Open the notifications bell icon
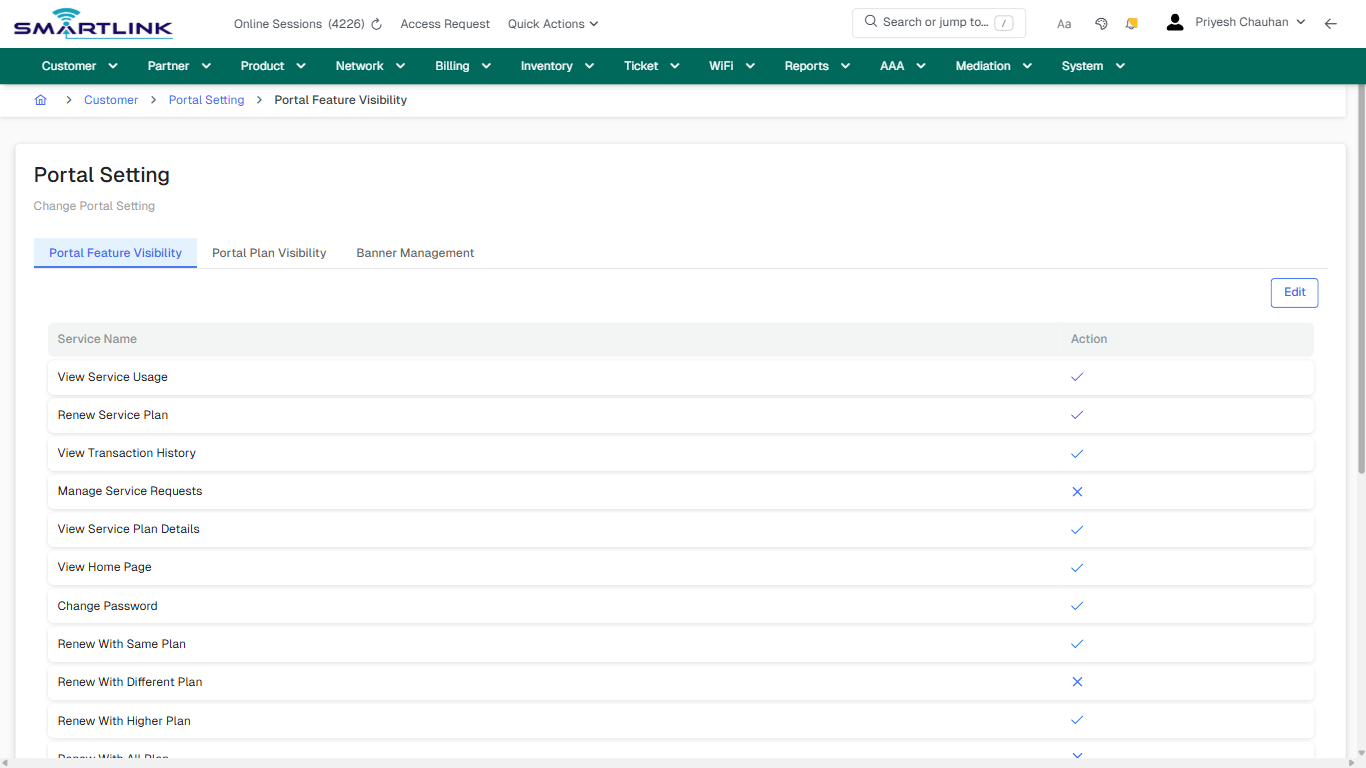Viewport: 1366px width, 768px height. (x=1131, y=23)
